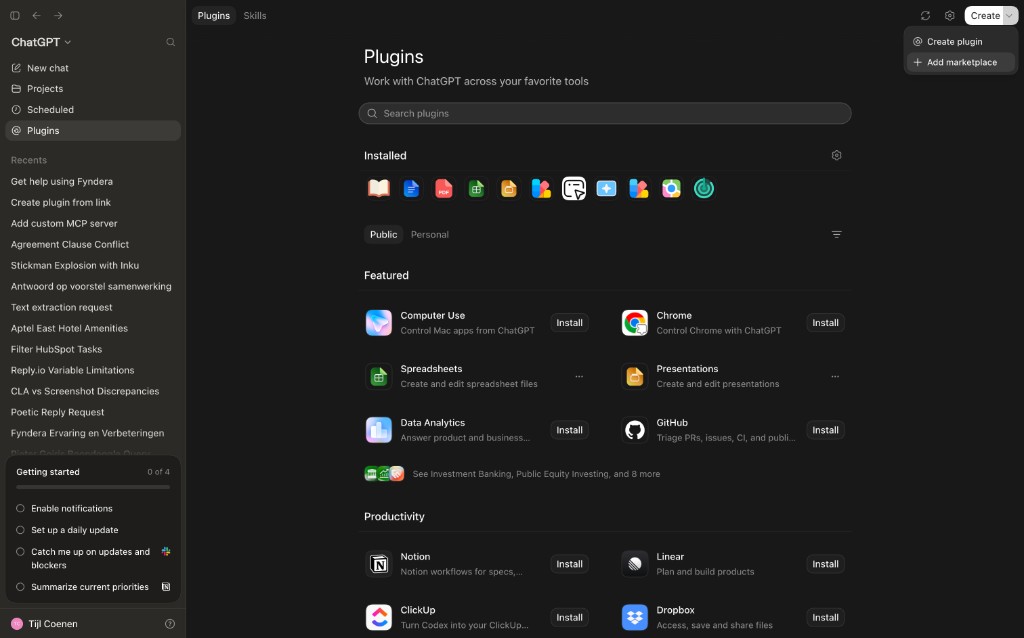This screenshot has height=638, width=1024.
Task: Install the Linear plugin
Action: click(x=825, y=564)
